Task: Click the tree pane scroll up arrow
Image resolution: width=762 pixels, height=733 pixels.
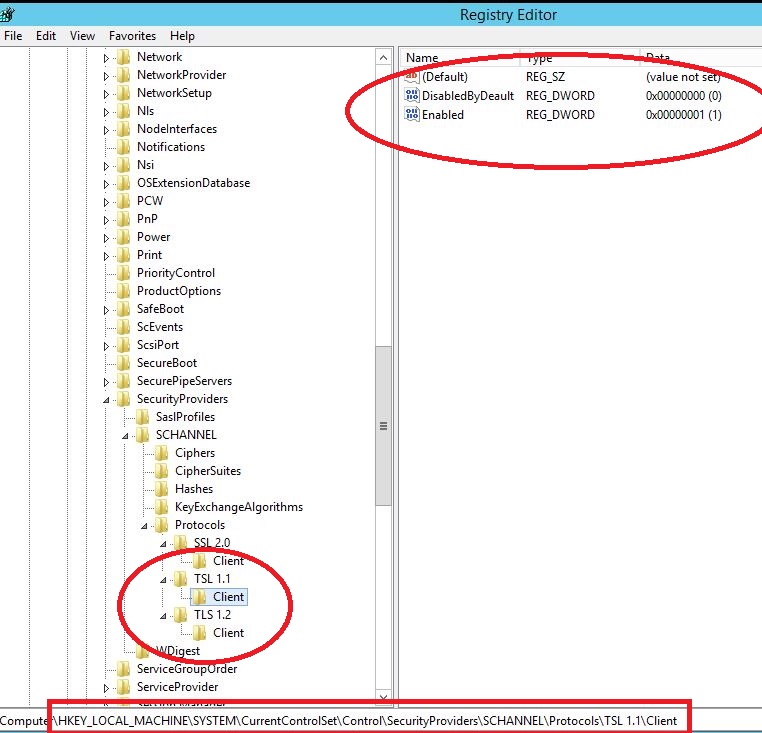Action: click(x=383, y=58)
